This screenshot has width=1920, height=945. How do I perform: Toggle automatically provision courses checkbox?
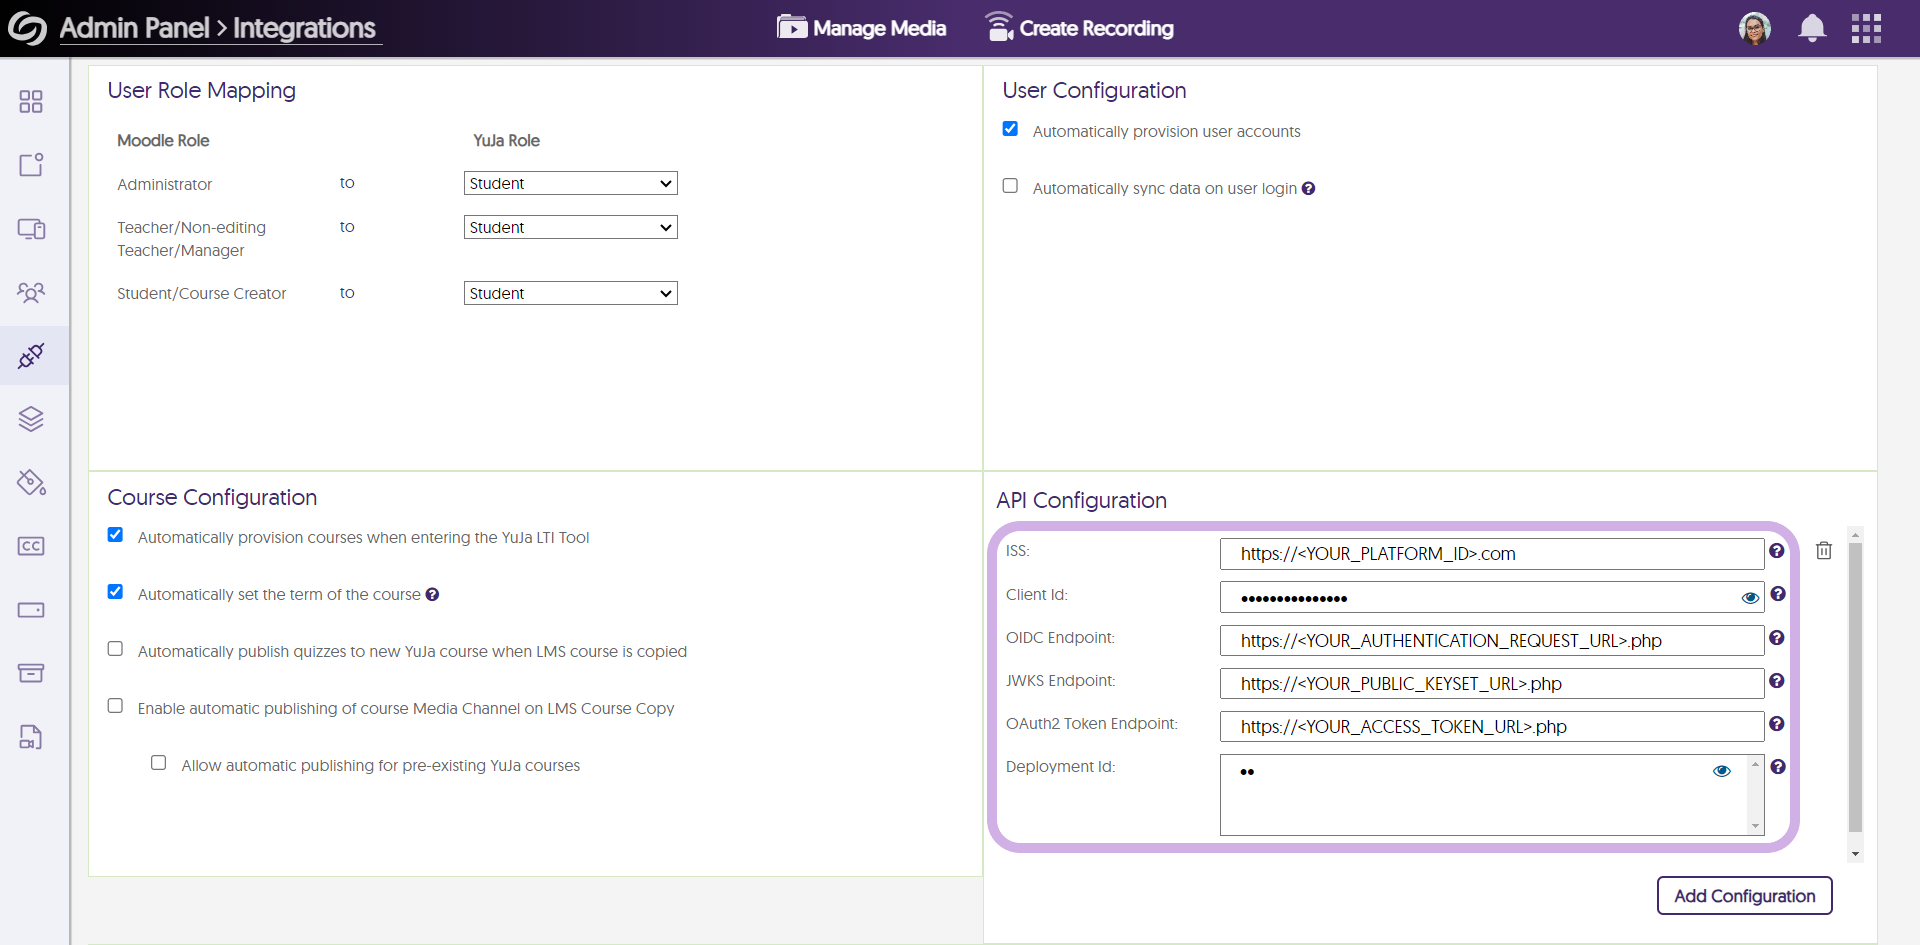(115, 535)
